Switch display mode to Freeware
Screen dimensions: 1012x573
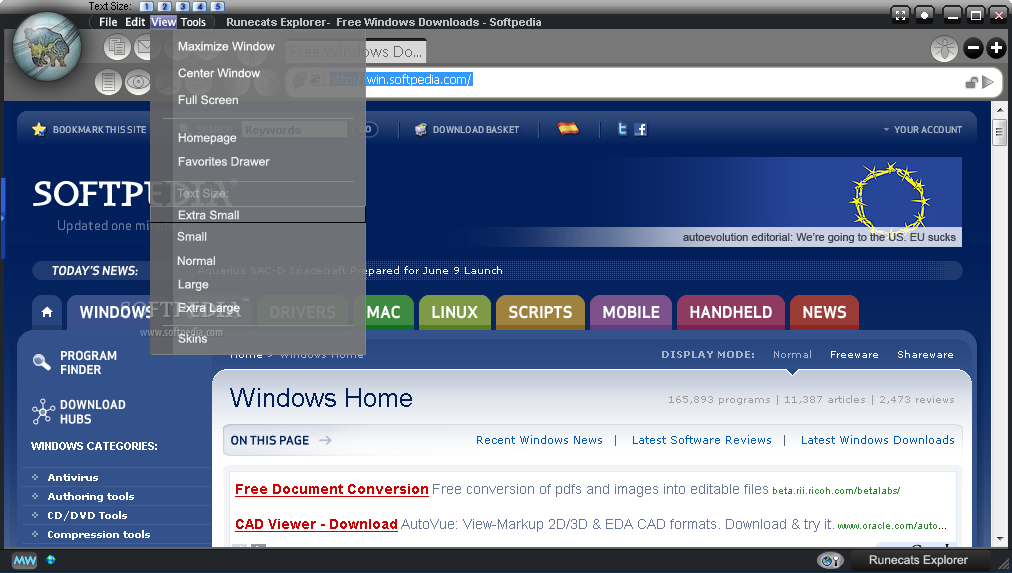click(x=854, y=354)
